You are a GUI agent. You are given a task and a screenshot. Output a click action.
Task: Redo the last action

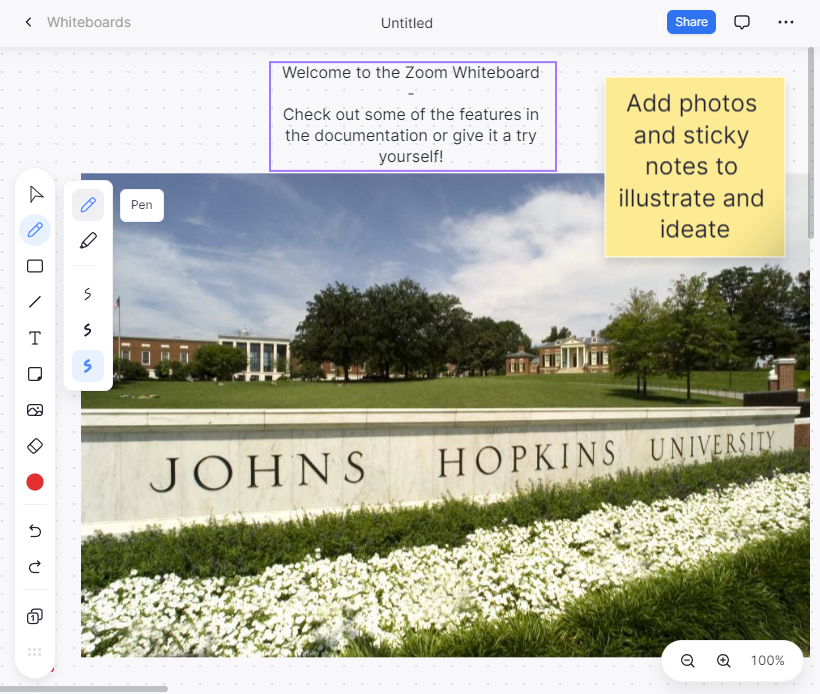[35, 567]
